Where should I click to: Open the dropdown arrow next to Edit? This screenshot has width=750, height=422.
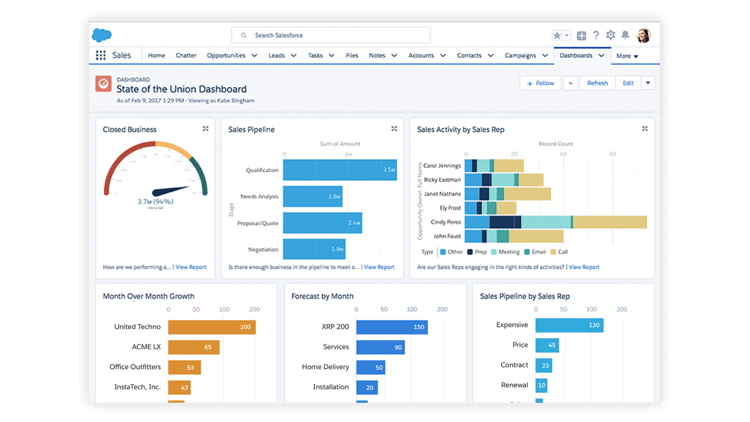point(648,83)
